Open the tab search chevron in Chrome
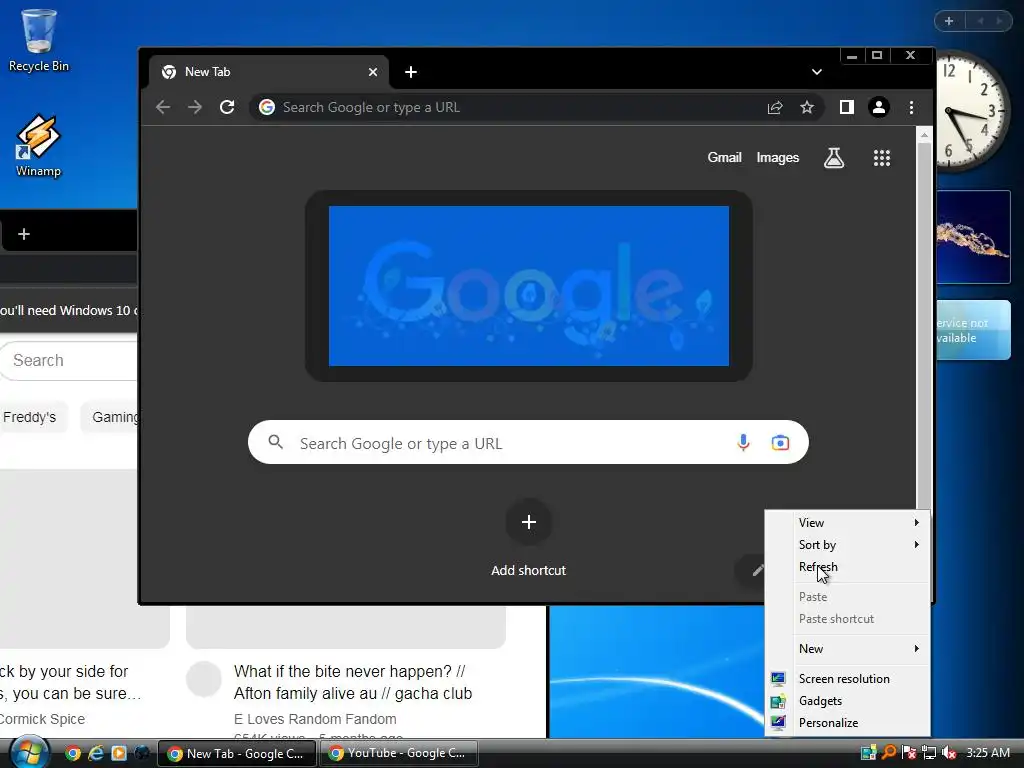 click(x=816, y=72)
